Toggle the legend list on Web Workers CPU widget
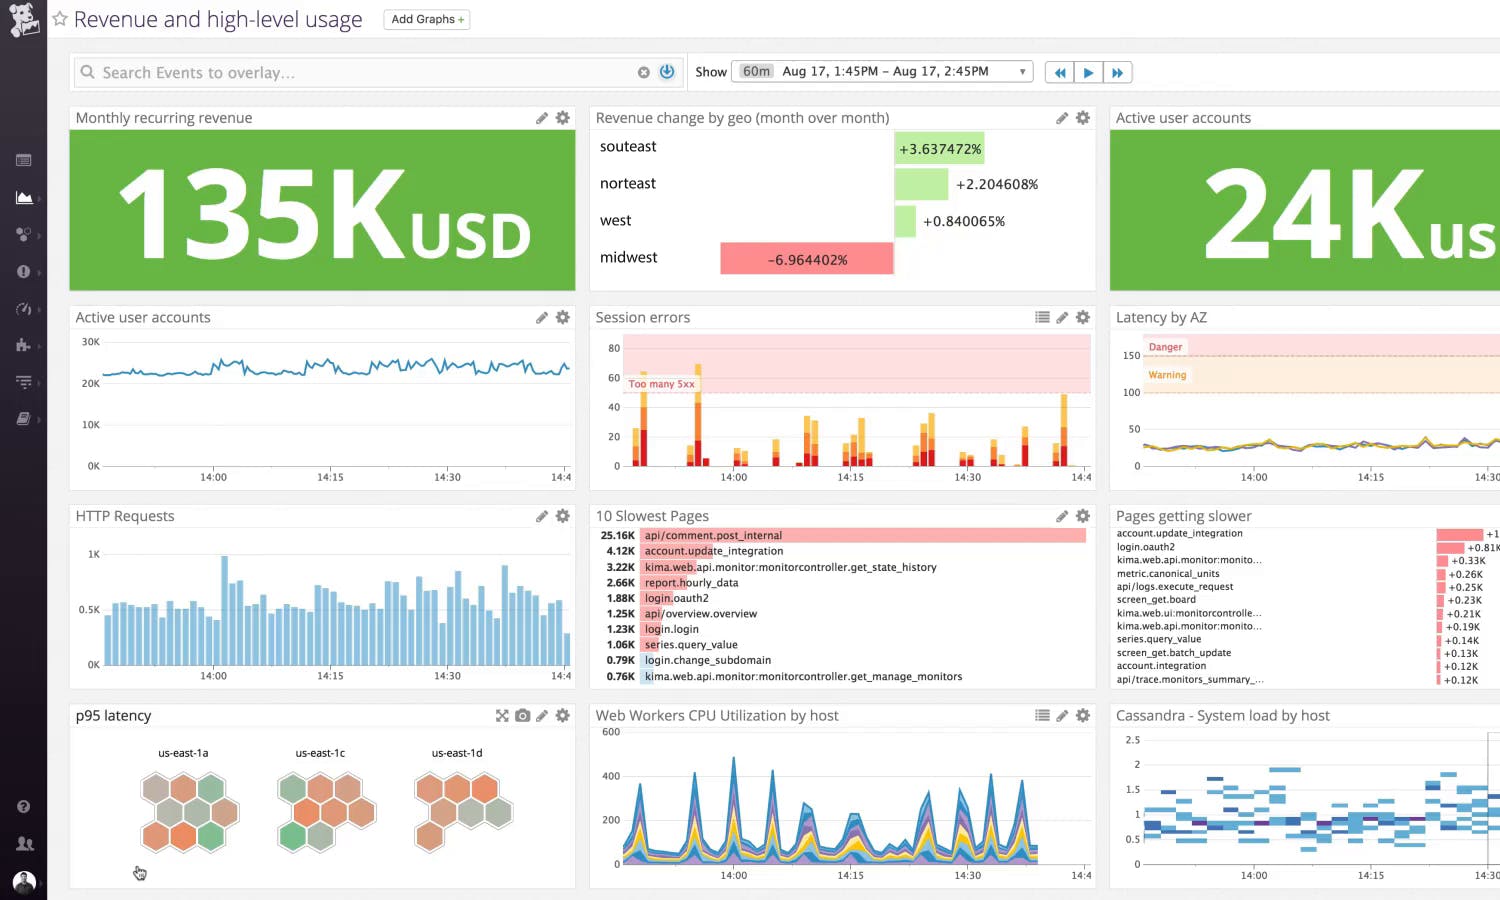 coord(1042,716)
